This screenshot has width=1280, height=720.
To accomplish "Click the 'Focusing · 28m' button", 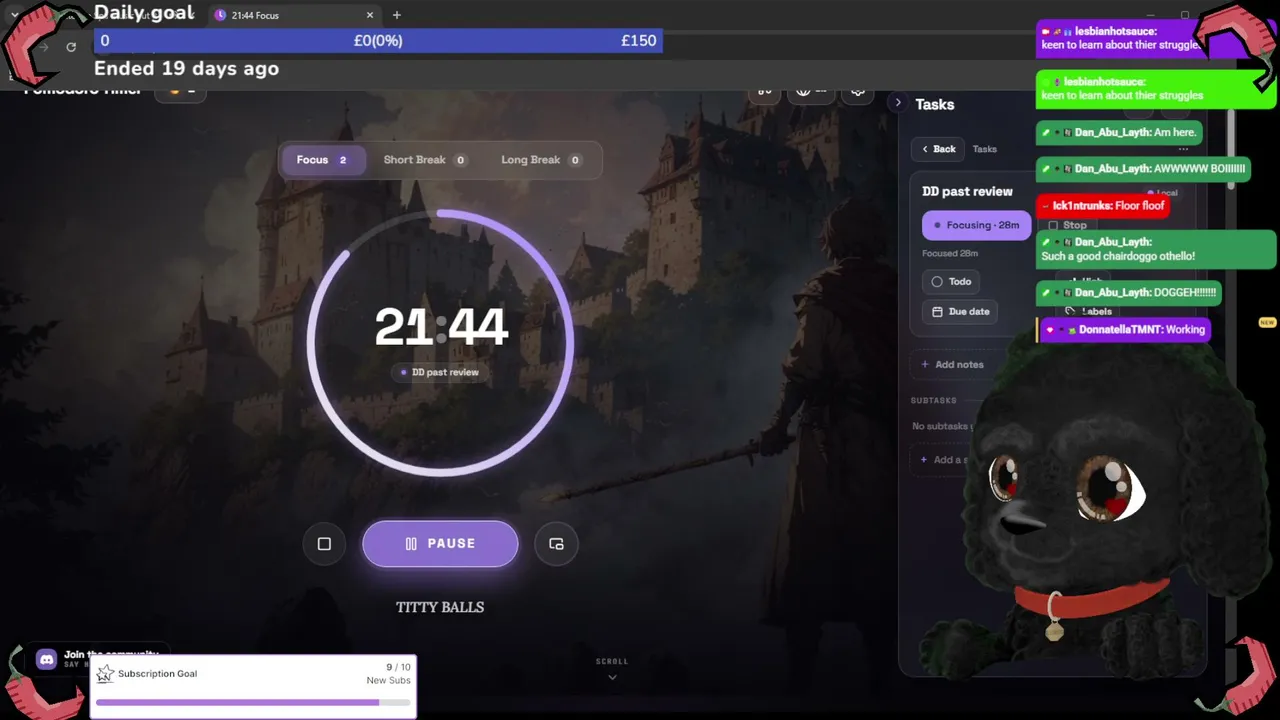I will tap(976, 225).
